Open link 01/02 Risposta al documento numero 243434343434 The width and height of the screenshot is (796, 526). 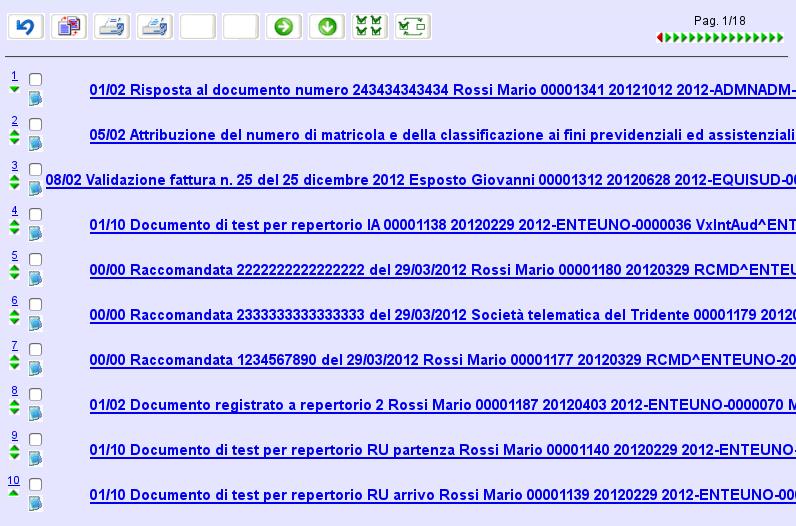(x=443, y=90)
